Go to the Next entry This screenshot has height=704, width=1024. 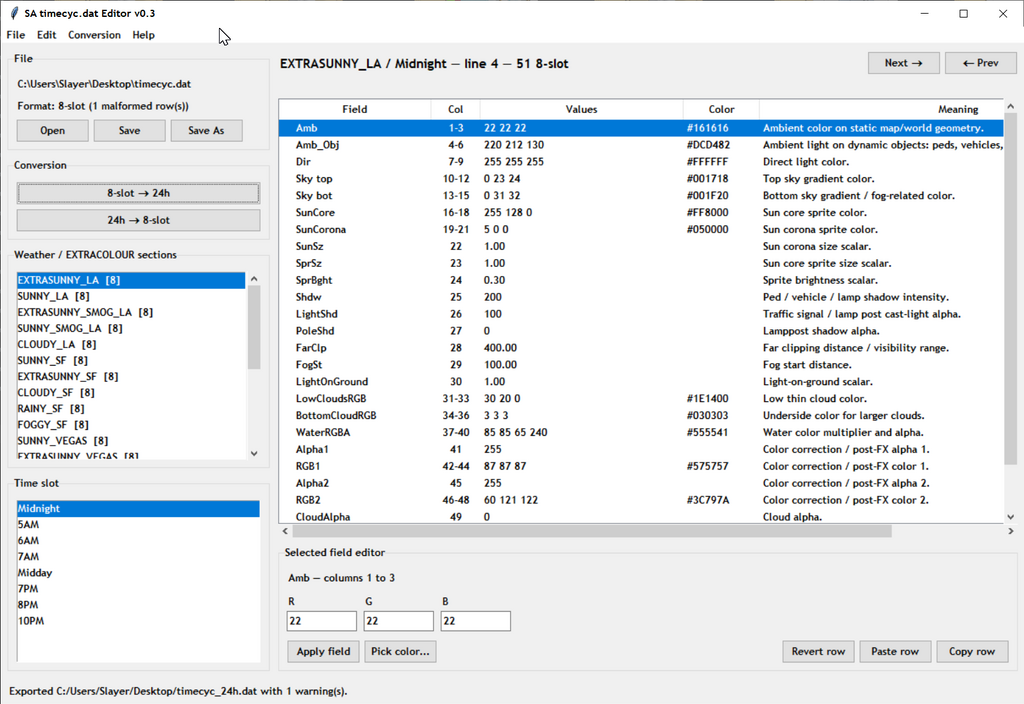(904, 63)
